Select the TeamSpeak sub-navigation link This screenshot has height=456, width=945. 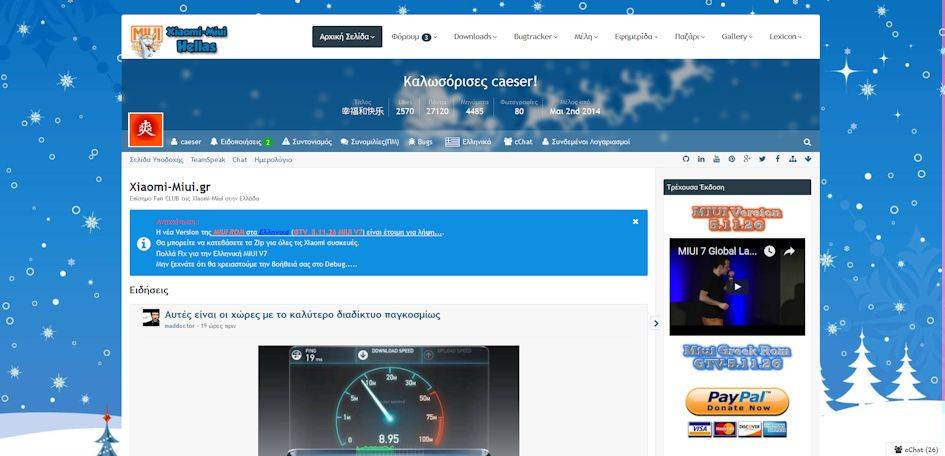pos(208,160)
